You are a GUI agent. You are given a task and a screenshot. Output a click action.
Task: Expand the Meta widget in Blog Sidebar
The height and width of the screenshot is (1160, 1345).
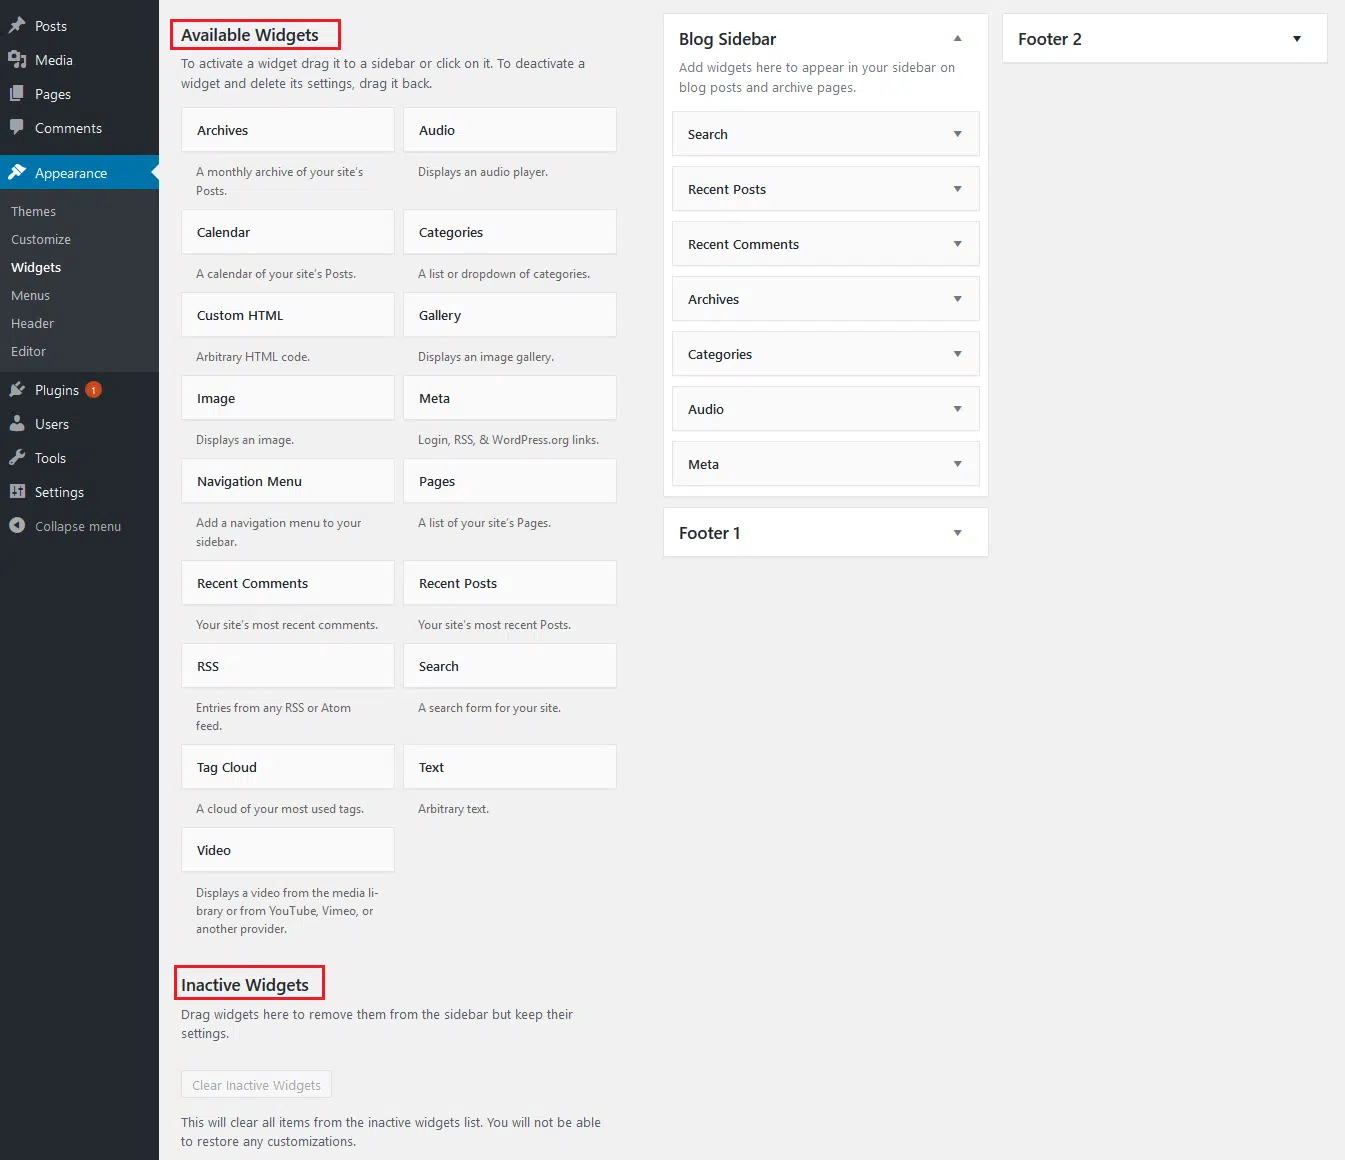coord(957,463)
